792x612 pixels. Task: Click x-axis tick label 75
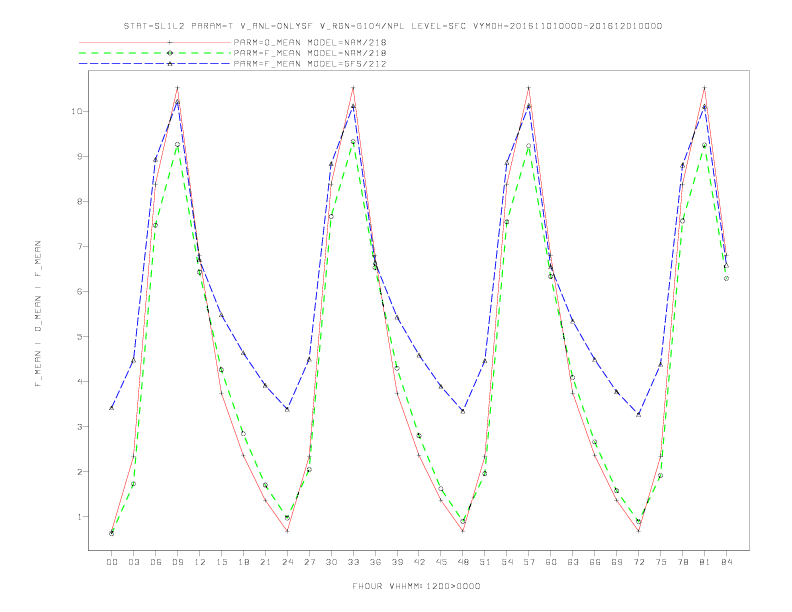tap(661, 562)
